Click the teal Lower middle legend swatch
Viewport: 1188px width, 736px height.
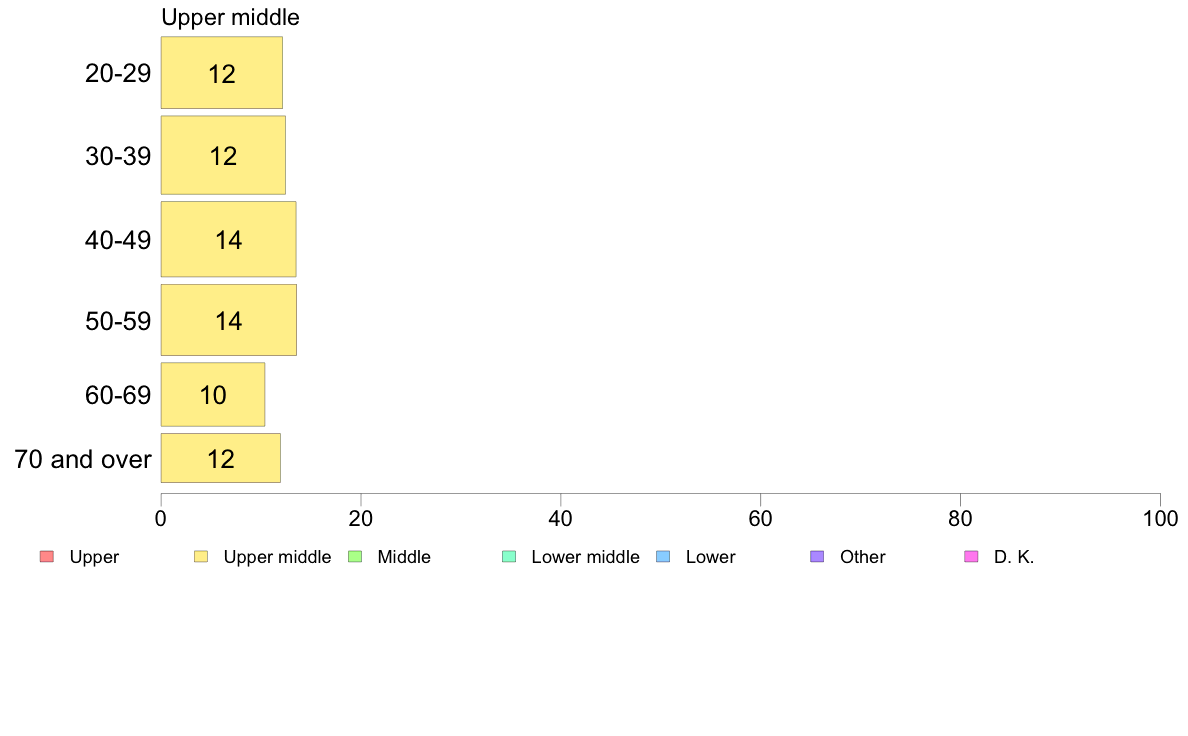point(508,557)
